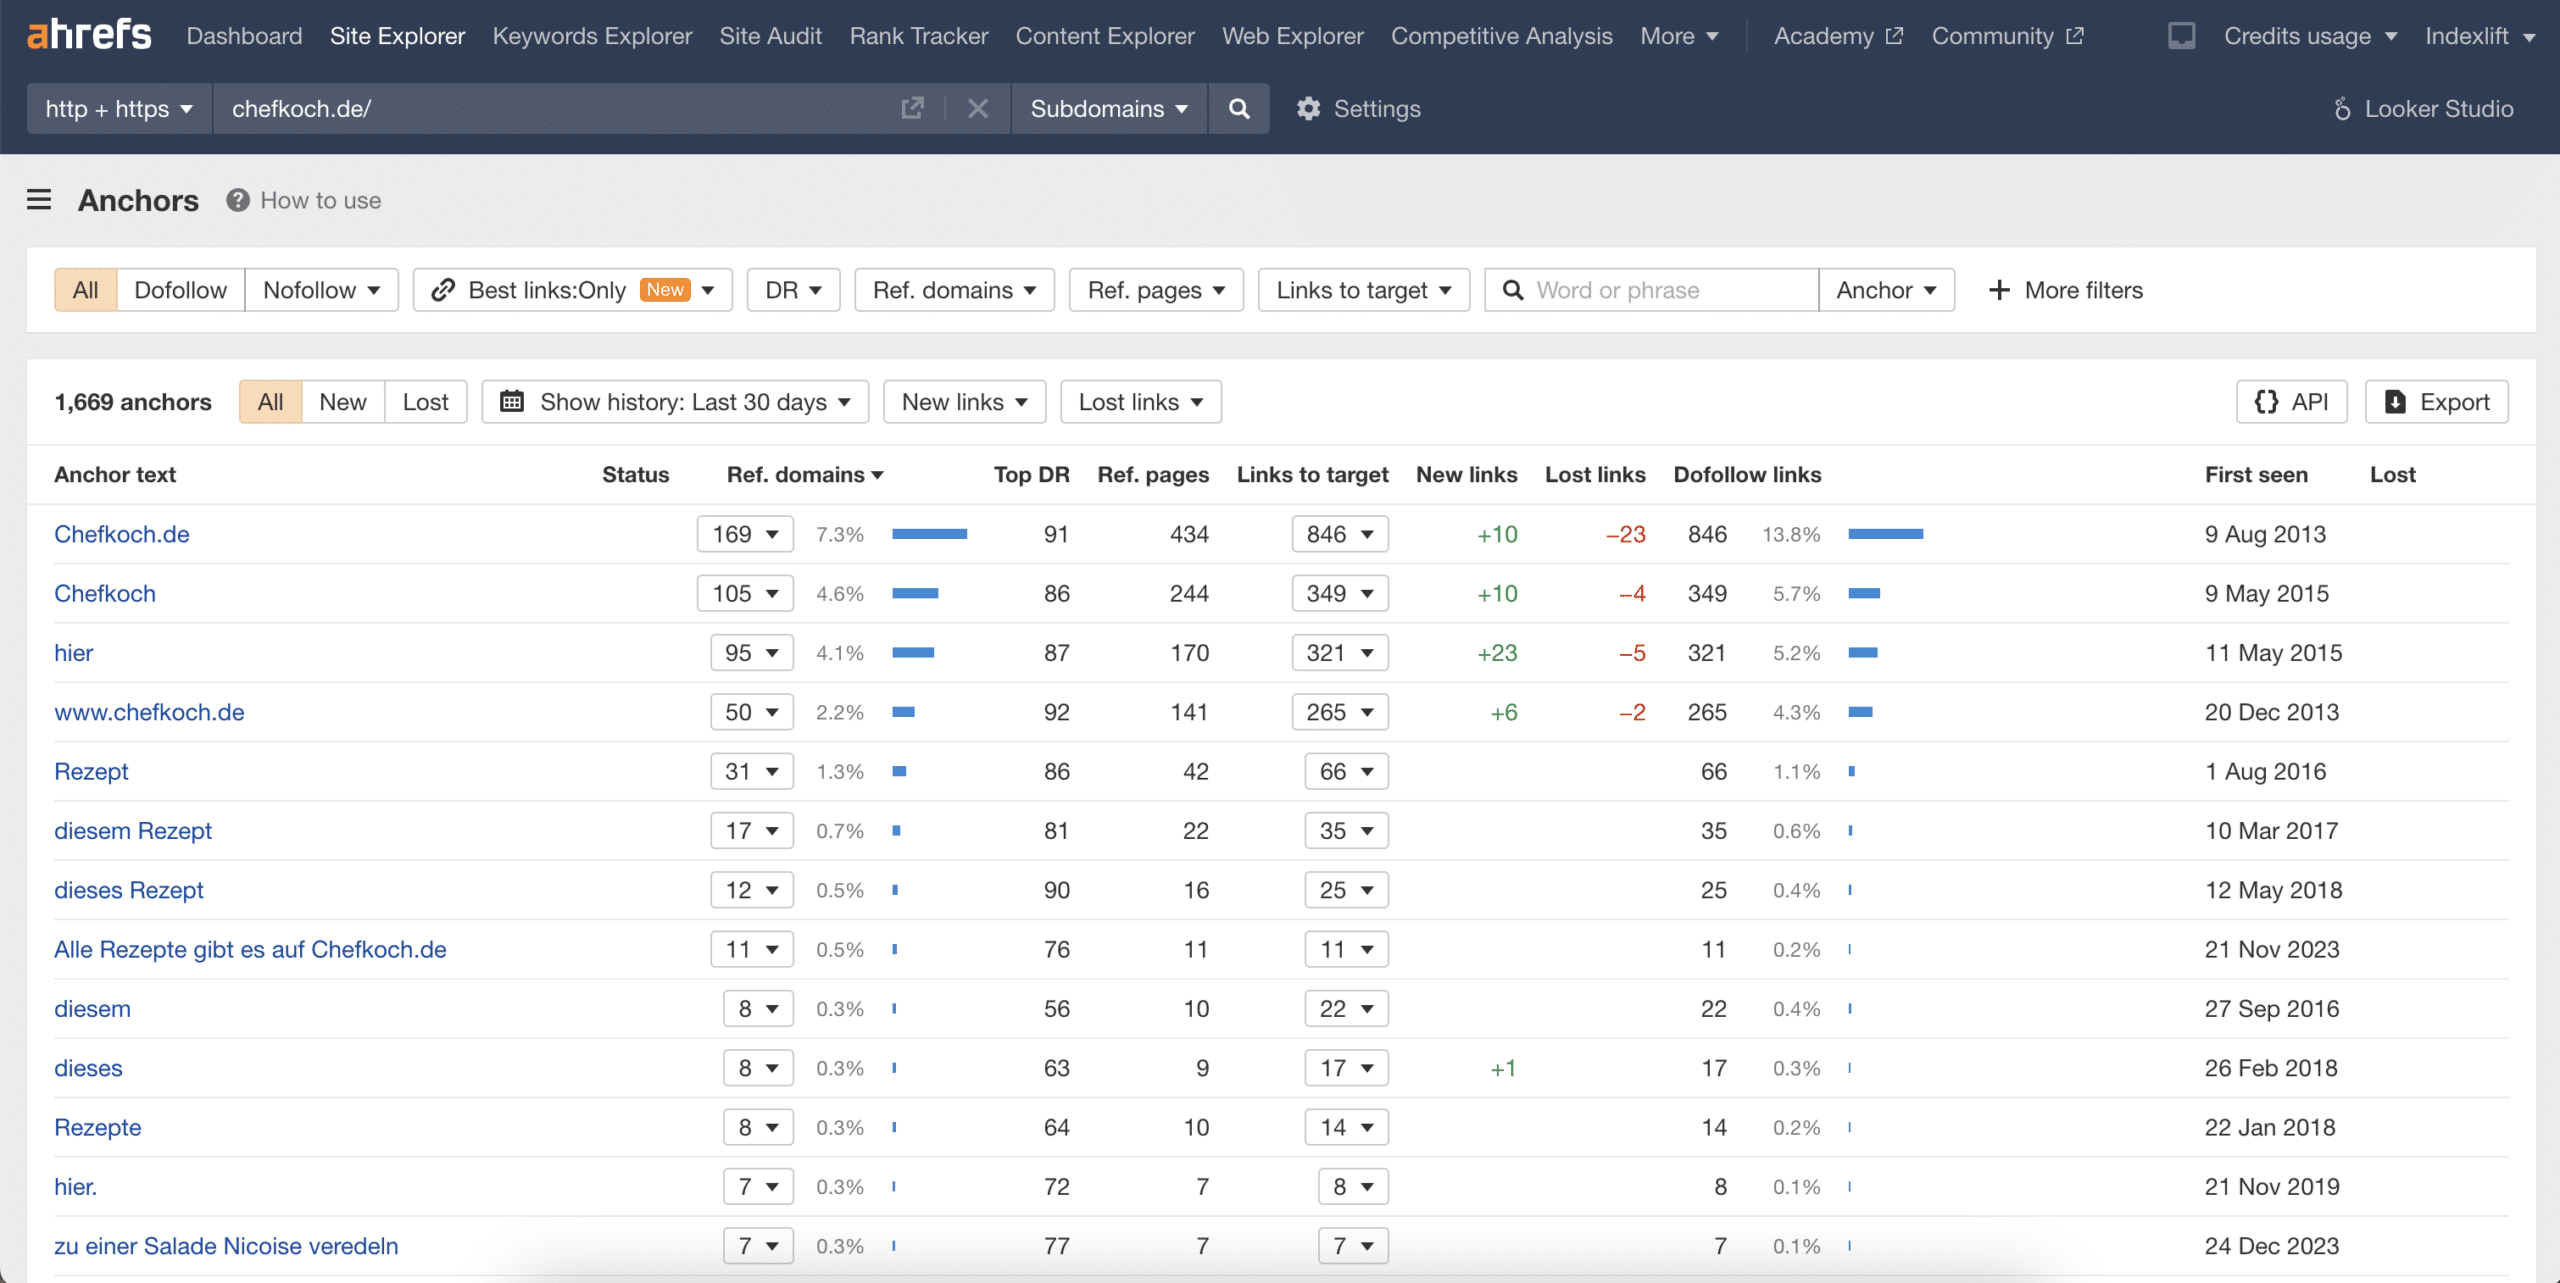
Task: Open the Anchor search scope dropdown
Action: coord(1887,290)
